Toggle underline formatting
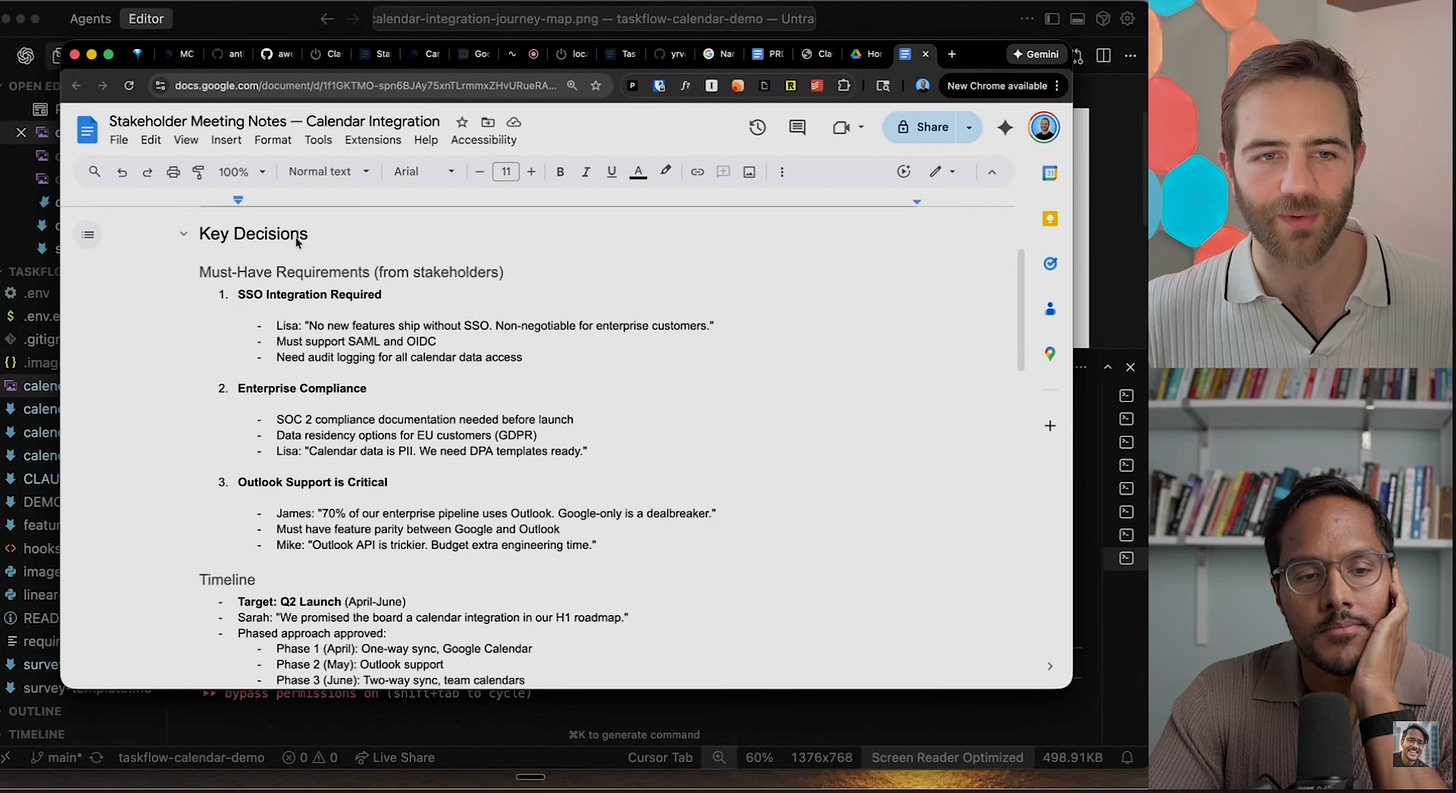1456x793 pixels. click(612, 172)
